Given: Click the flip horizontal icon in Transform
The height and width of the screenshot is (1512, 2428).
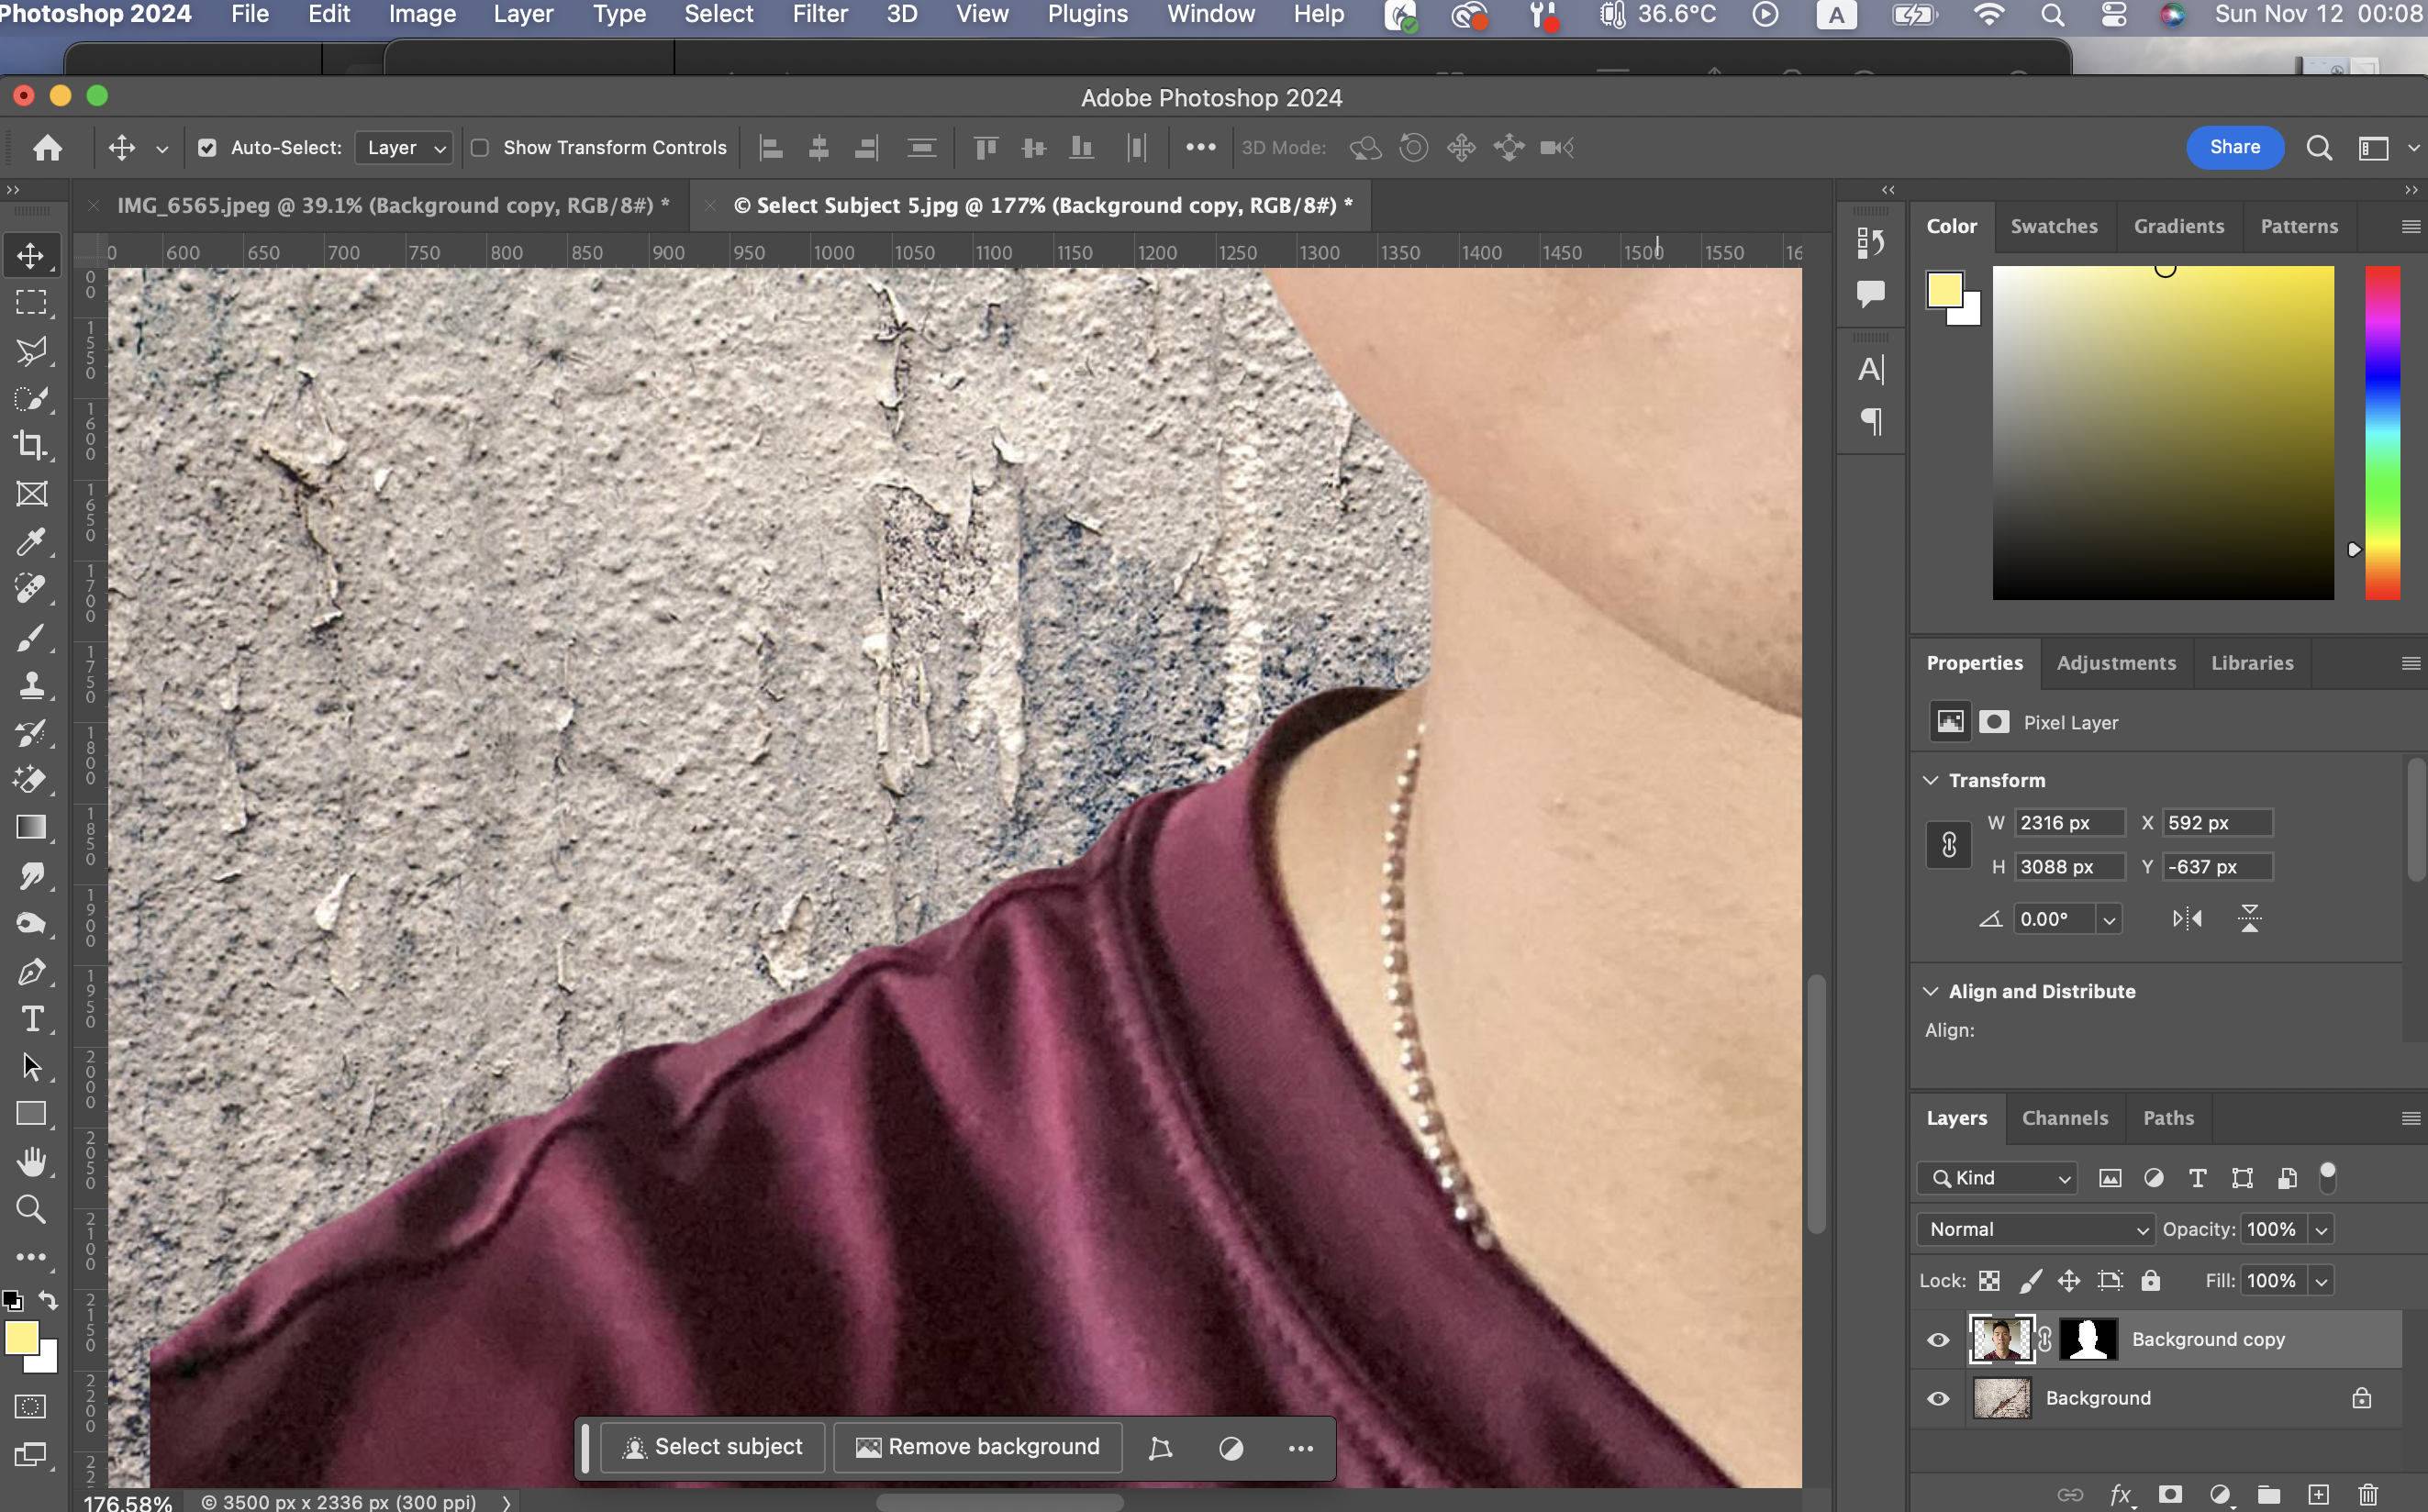Looking at the screenshot, I should tap(2187, 919).
